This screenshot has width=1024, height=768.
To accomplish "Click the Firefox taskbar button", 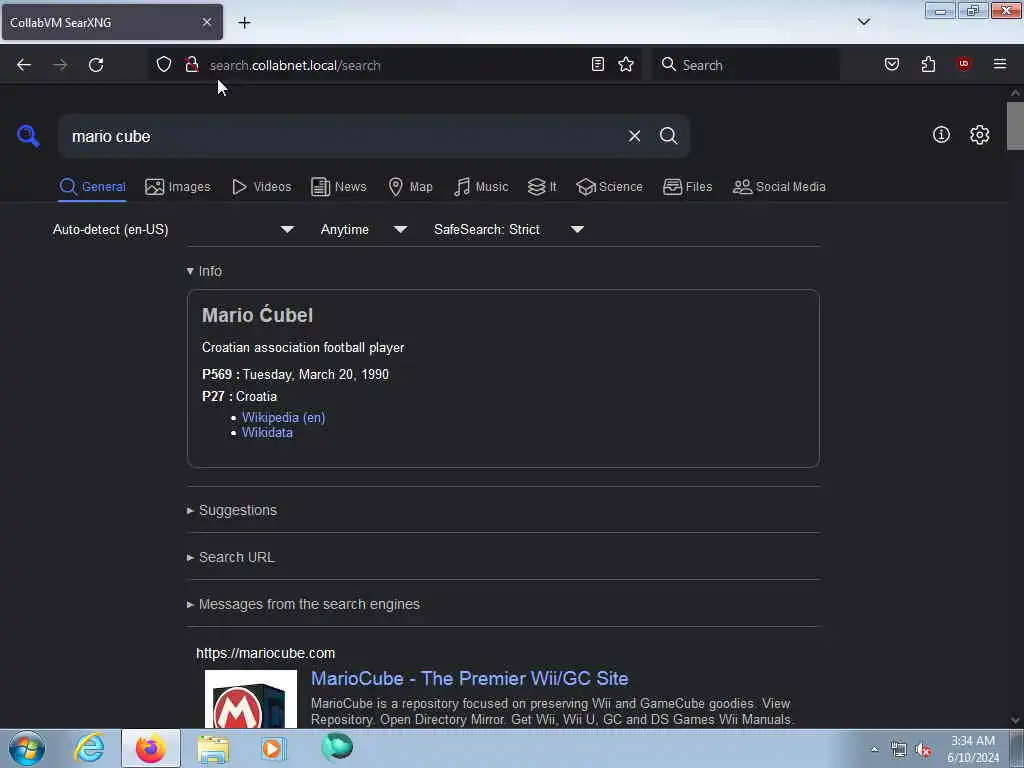I will pyautogui.click(x=151, y=748).
